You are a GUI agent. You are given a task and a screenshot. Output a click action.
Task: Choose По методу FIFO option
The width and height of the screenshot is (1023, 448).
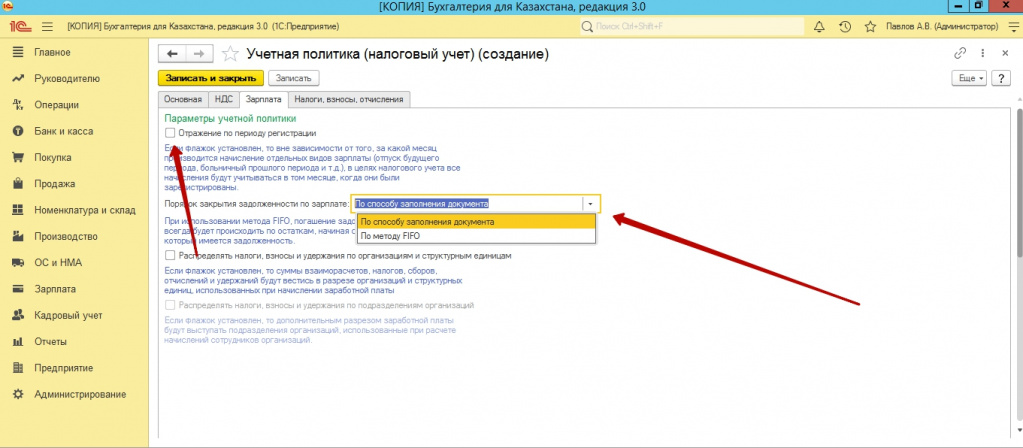pos(476,236)
